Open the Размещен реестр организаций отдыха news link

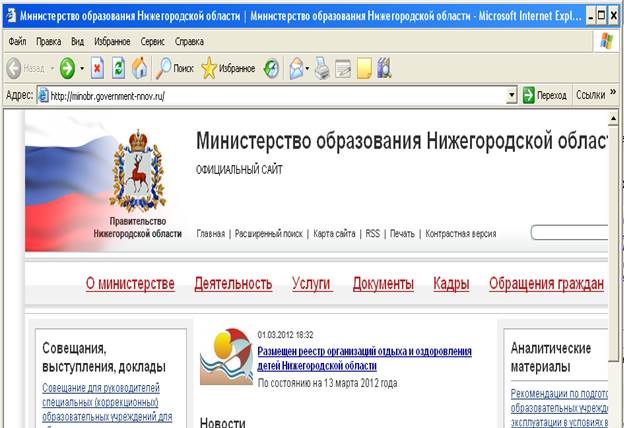click(365, 358)
